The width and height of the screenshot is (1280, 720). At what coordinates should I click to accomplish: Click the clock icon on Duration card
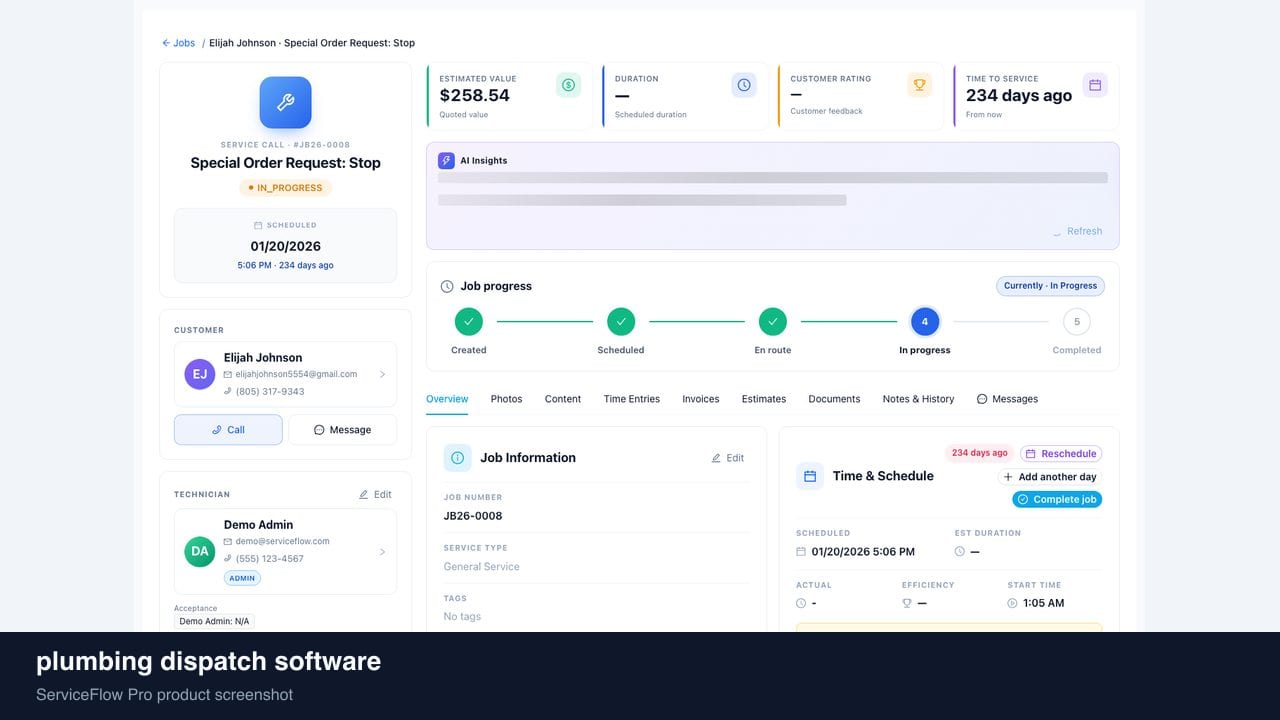[x=744, y=85]
